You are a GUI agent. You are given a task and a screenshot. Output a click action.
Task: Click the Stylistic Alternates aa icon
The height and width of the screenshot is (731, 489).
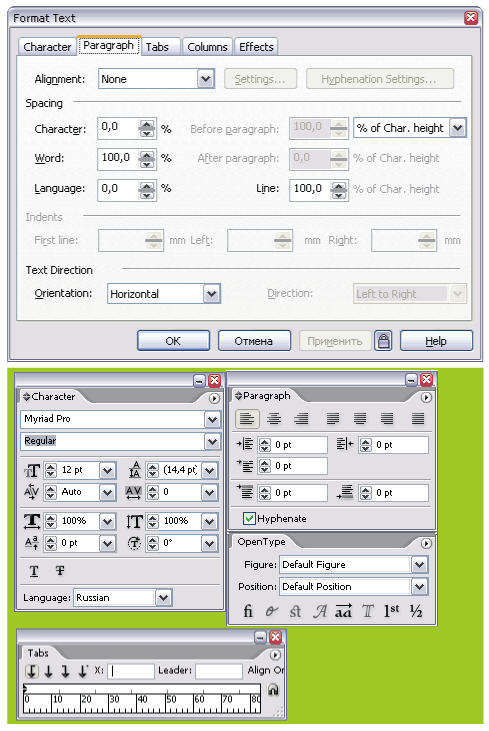344,611
